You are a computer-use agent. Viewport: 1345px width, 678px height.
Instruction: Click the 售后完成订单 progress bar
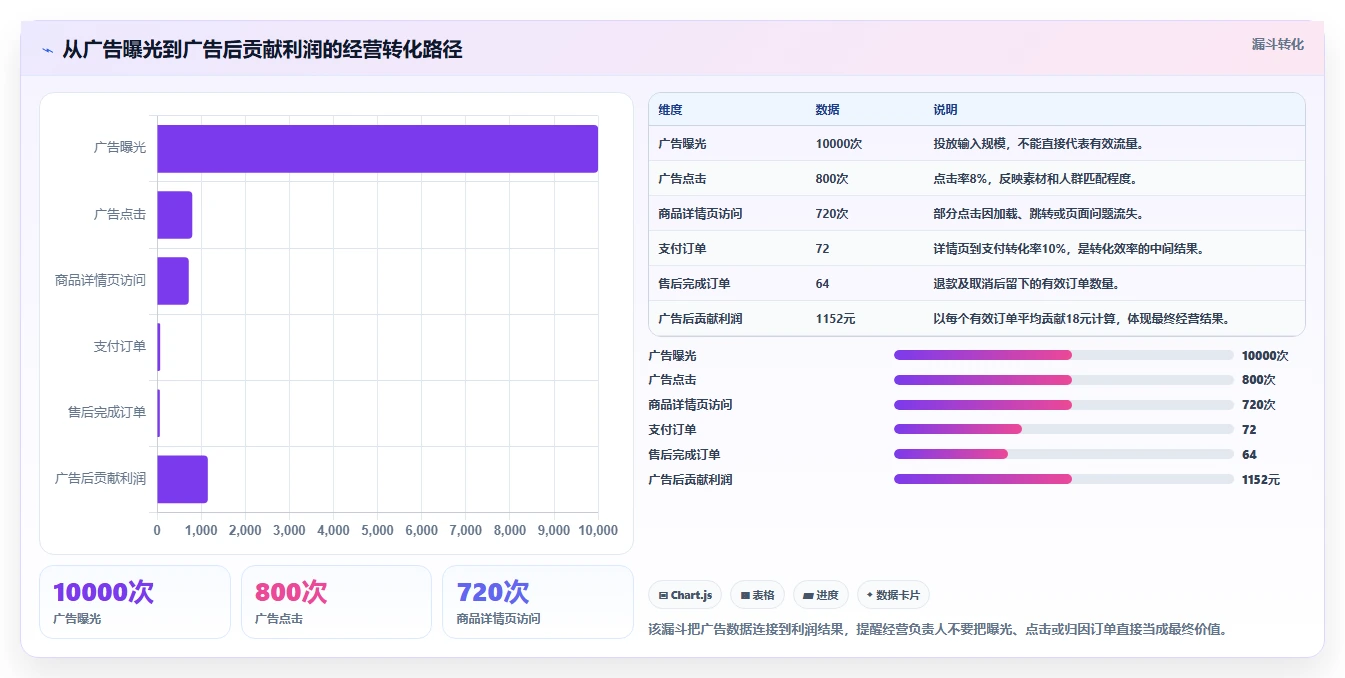[x=1064, y=454]
